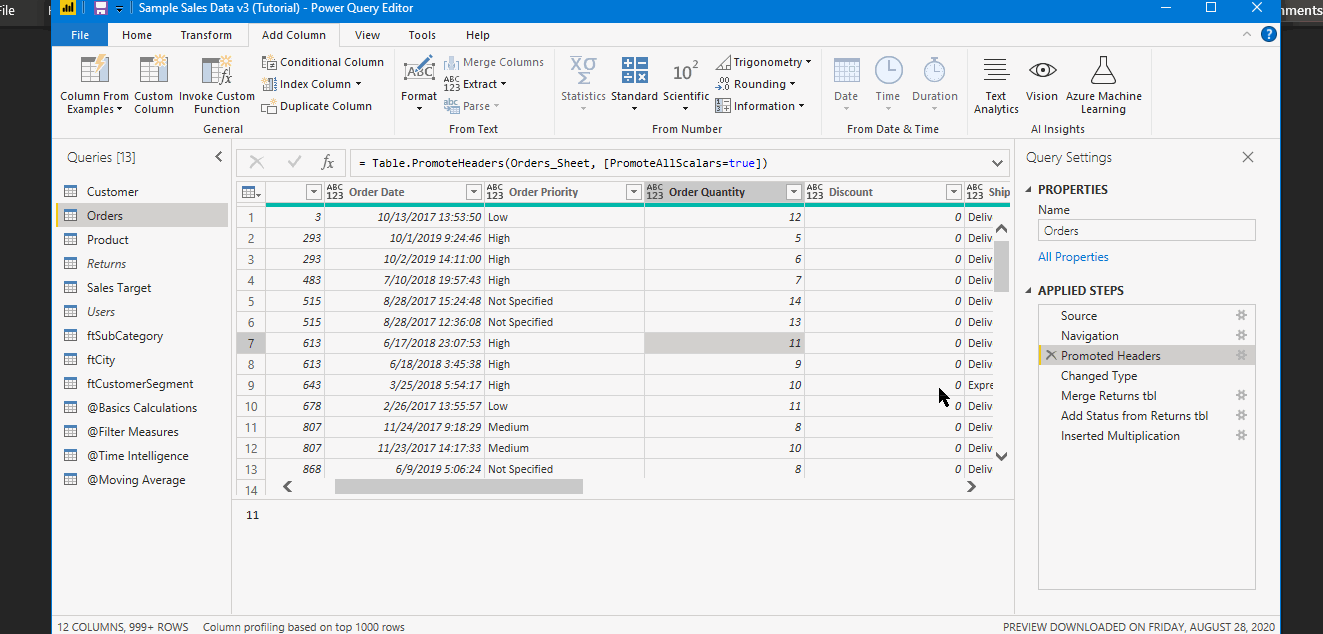The height and width of the screenshot is (634, 1323).
Task: Click the formula bar cancel X
Action: 257,162
